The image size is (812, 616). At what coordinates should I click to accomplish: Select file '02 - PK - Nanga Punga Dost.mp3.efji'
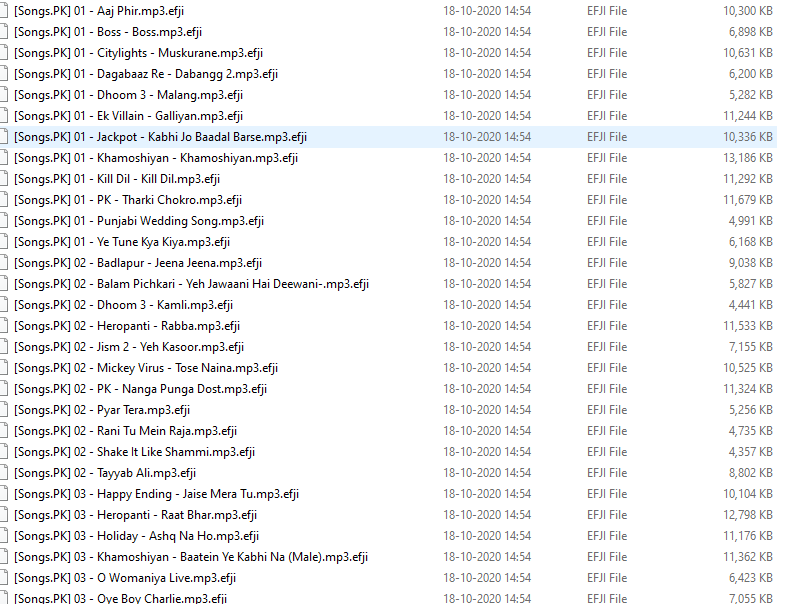click(140, 389)
